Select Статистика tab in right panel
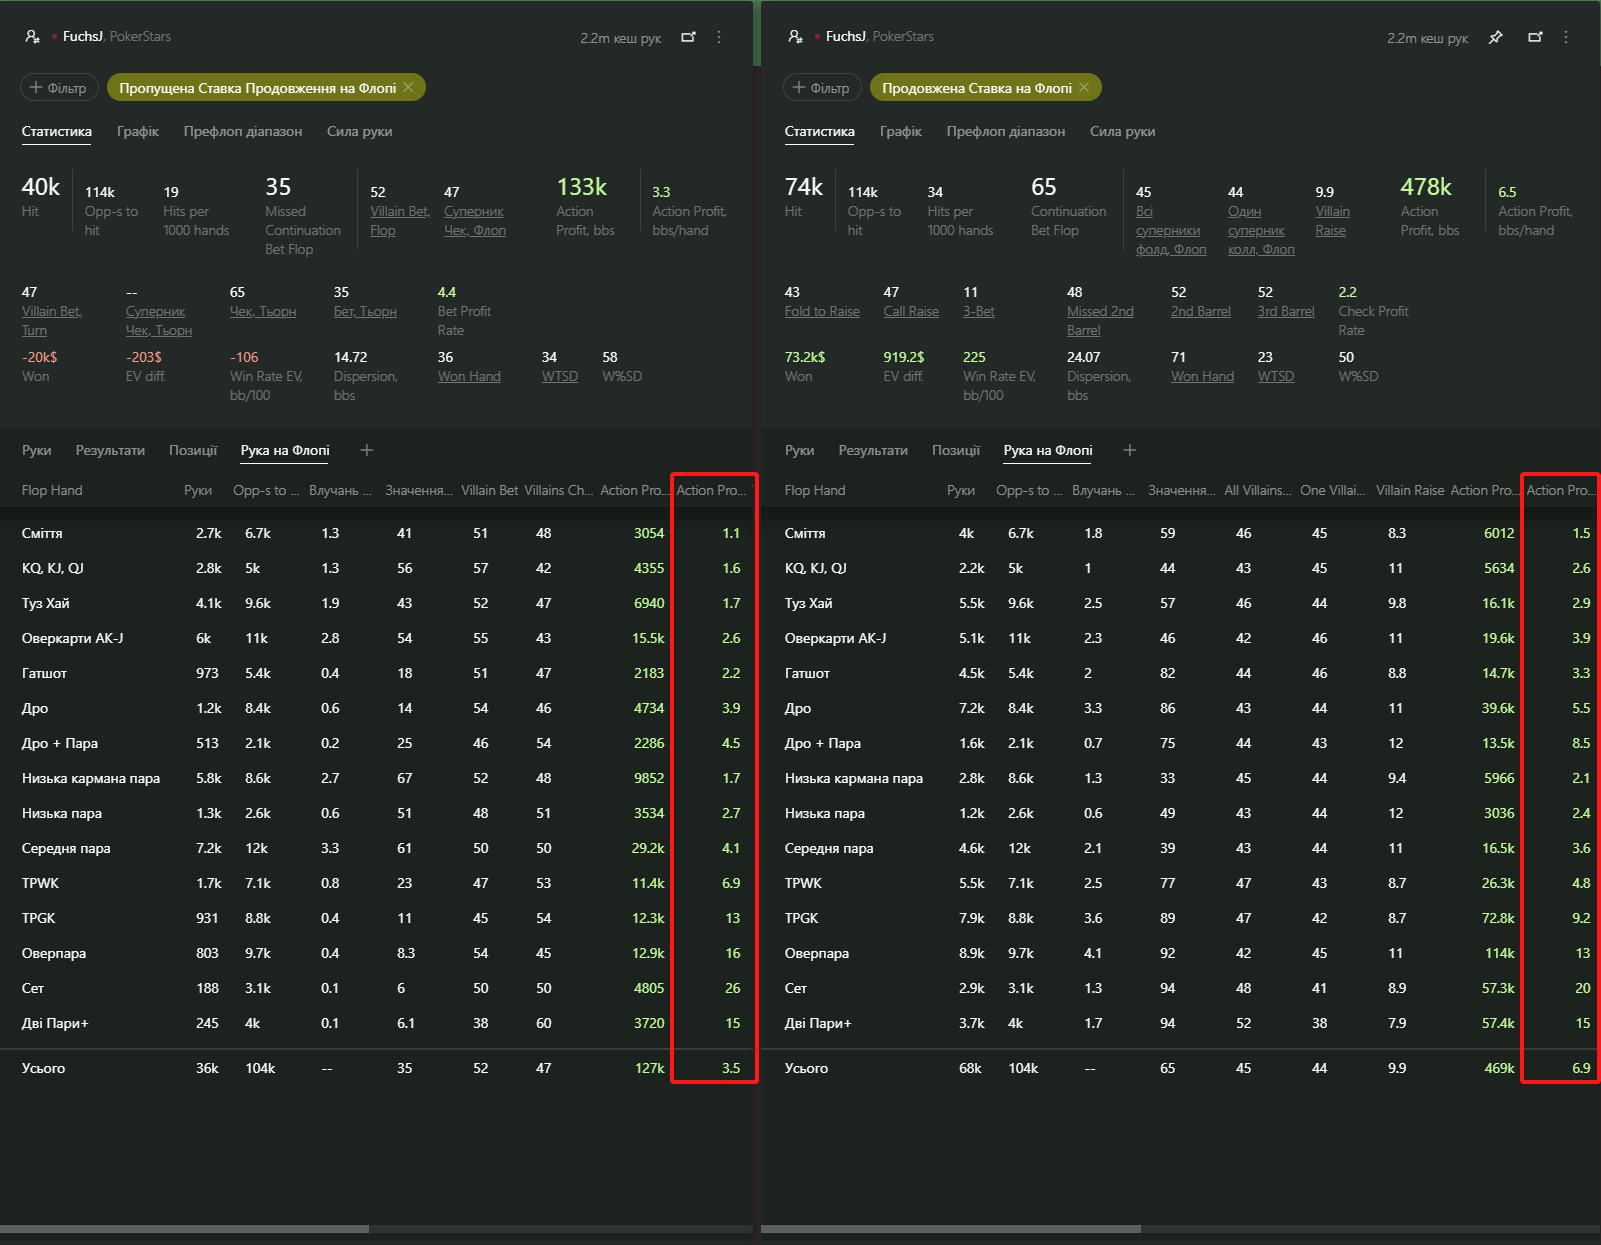 coord(819,131)
